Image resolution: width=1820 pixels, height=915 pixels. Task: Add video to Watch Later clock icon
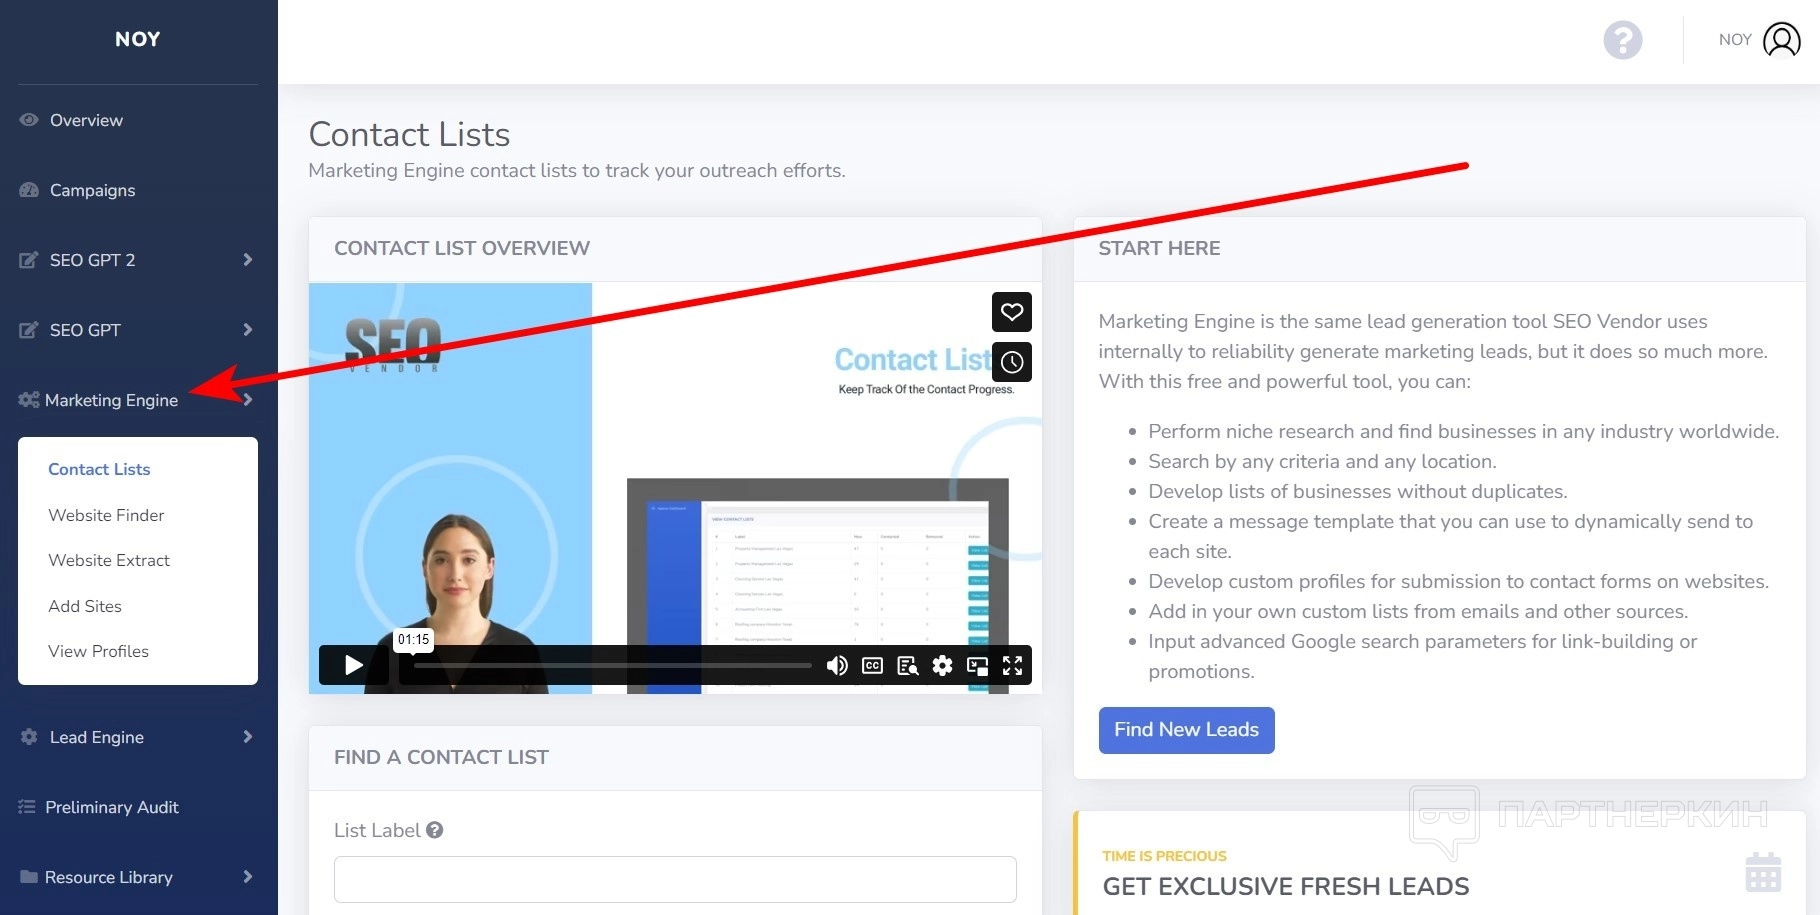tap(1012, 362)
